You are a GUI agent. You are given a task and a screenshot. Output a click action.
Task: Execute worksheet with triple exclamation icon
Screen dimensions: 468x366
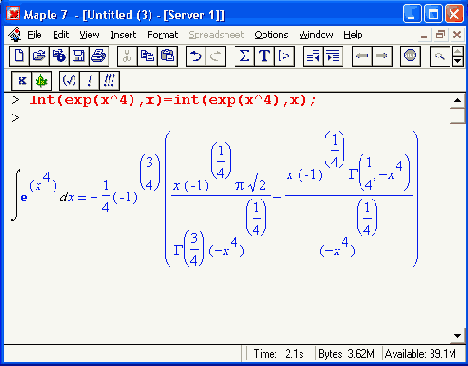tap(109, 81)
